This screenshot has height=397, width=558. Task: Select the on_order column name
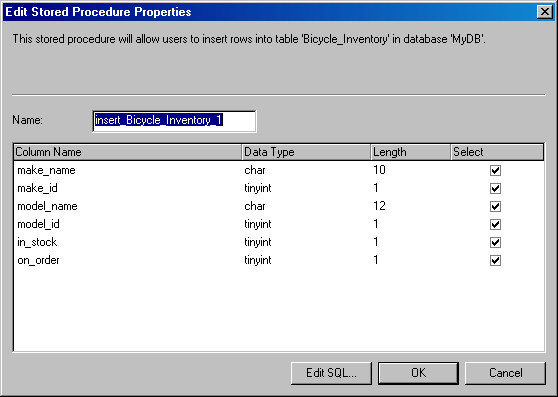38,260
